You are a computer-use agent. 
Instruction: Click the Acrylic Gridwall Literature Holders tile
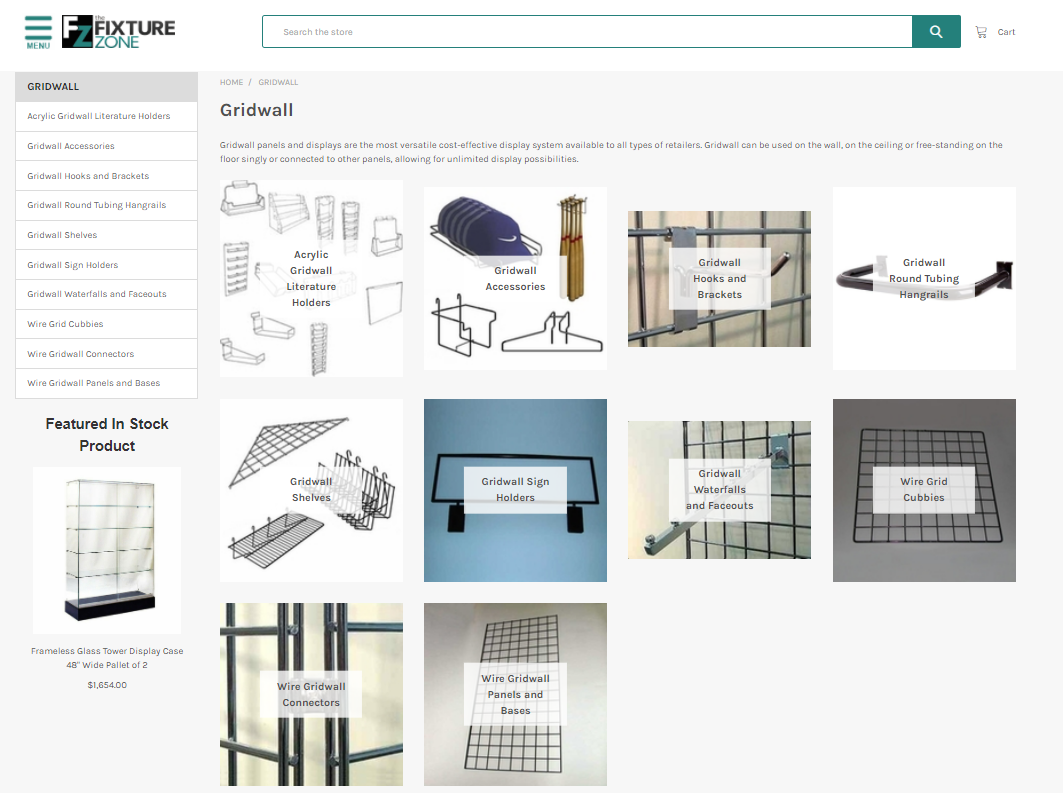tap(311, 278)
